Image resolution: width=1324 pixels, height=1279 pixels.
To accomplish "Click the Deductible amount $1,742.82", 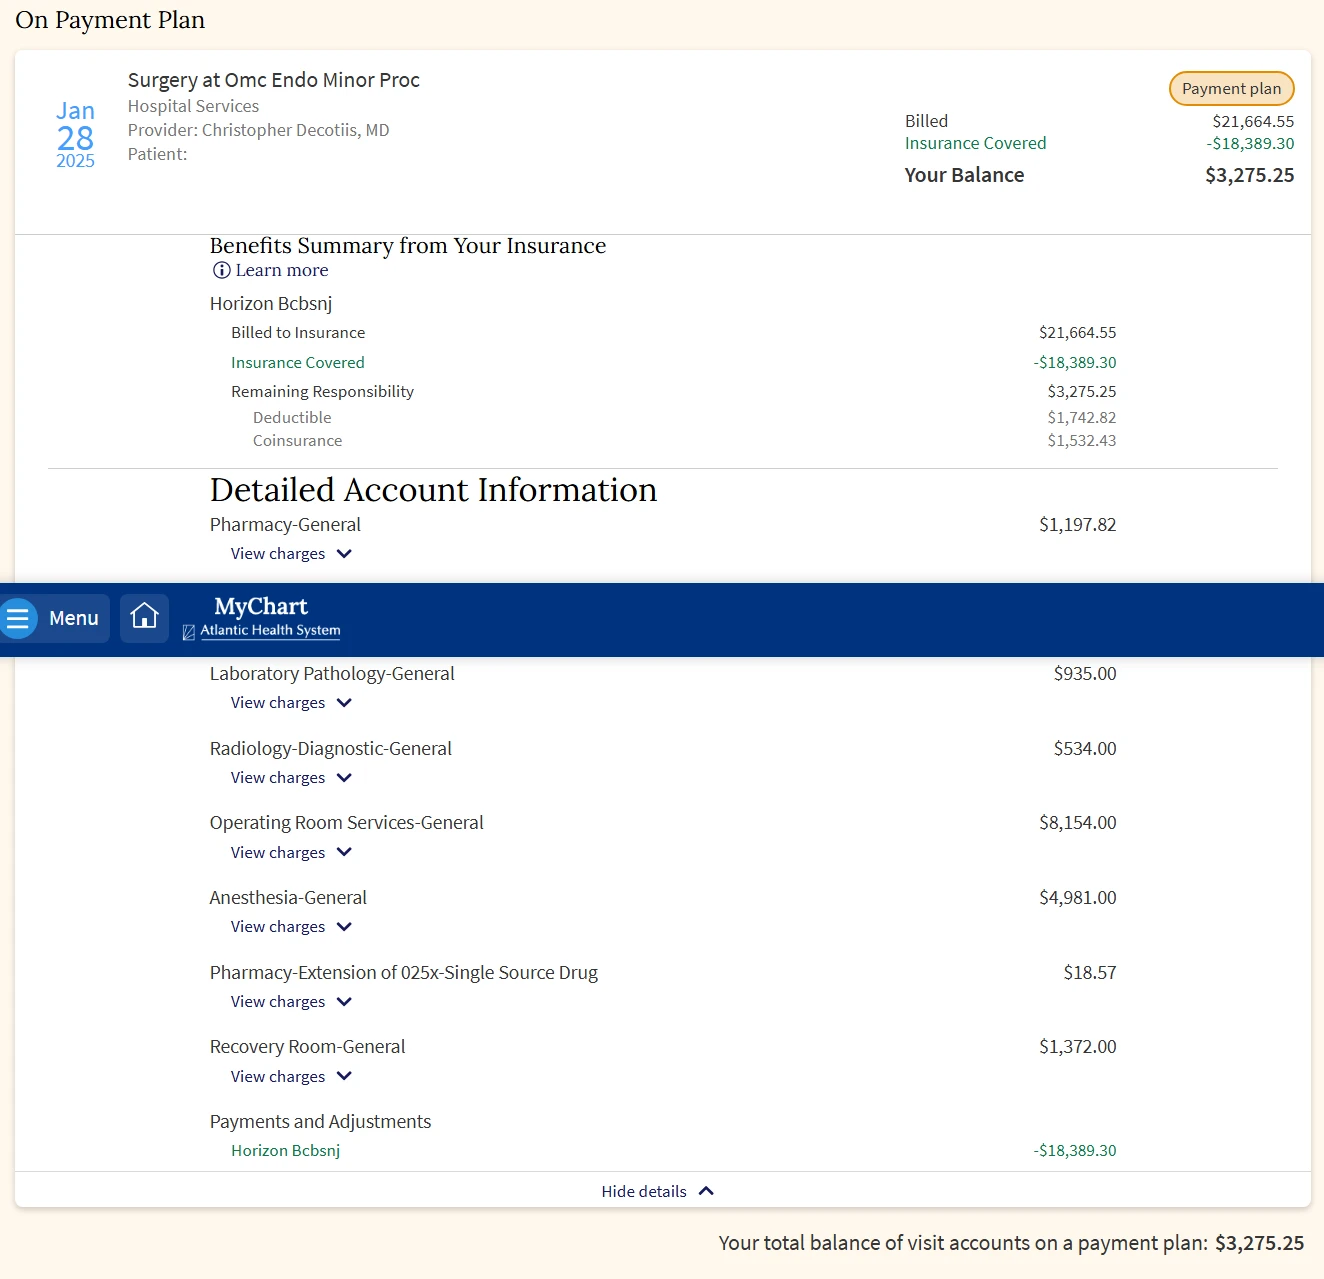I will point(1082,417).
